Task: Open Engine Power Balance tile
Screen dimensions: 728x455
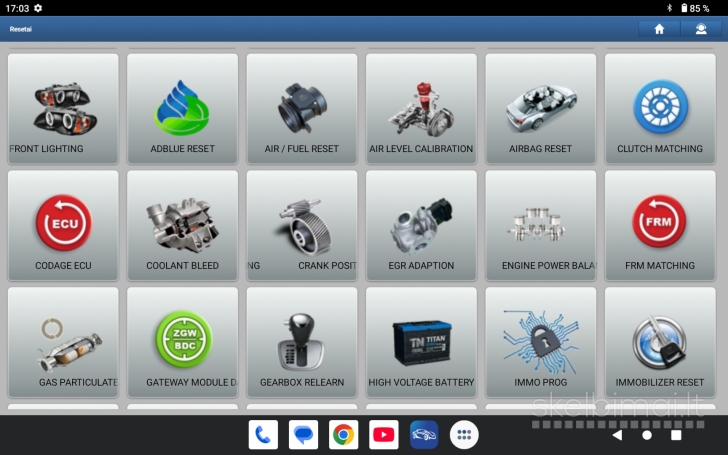Action: [540, 226]
